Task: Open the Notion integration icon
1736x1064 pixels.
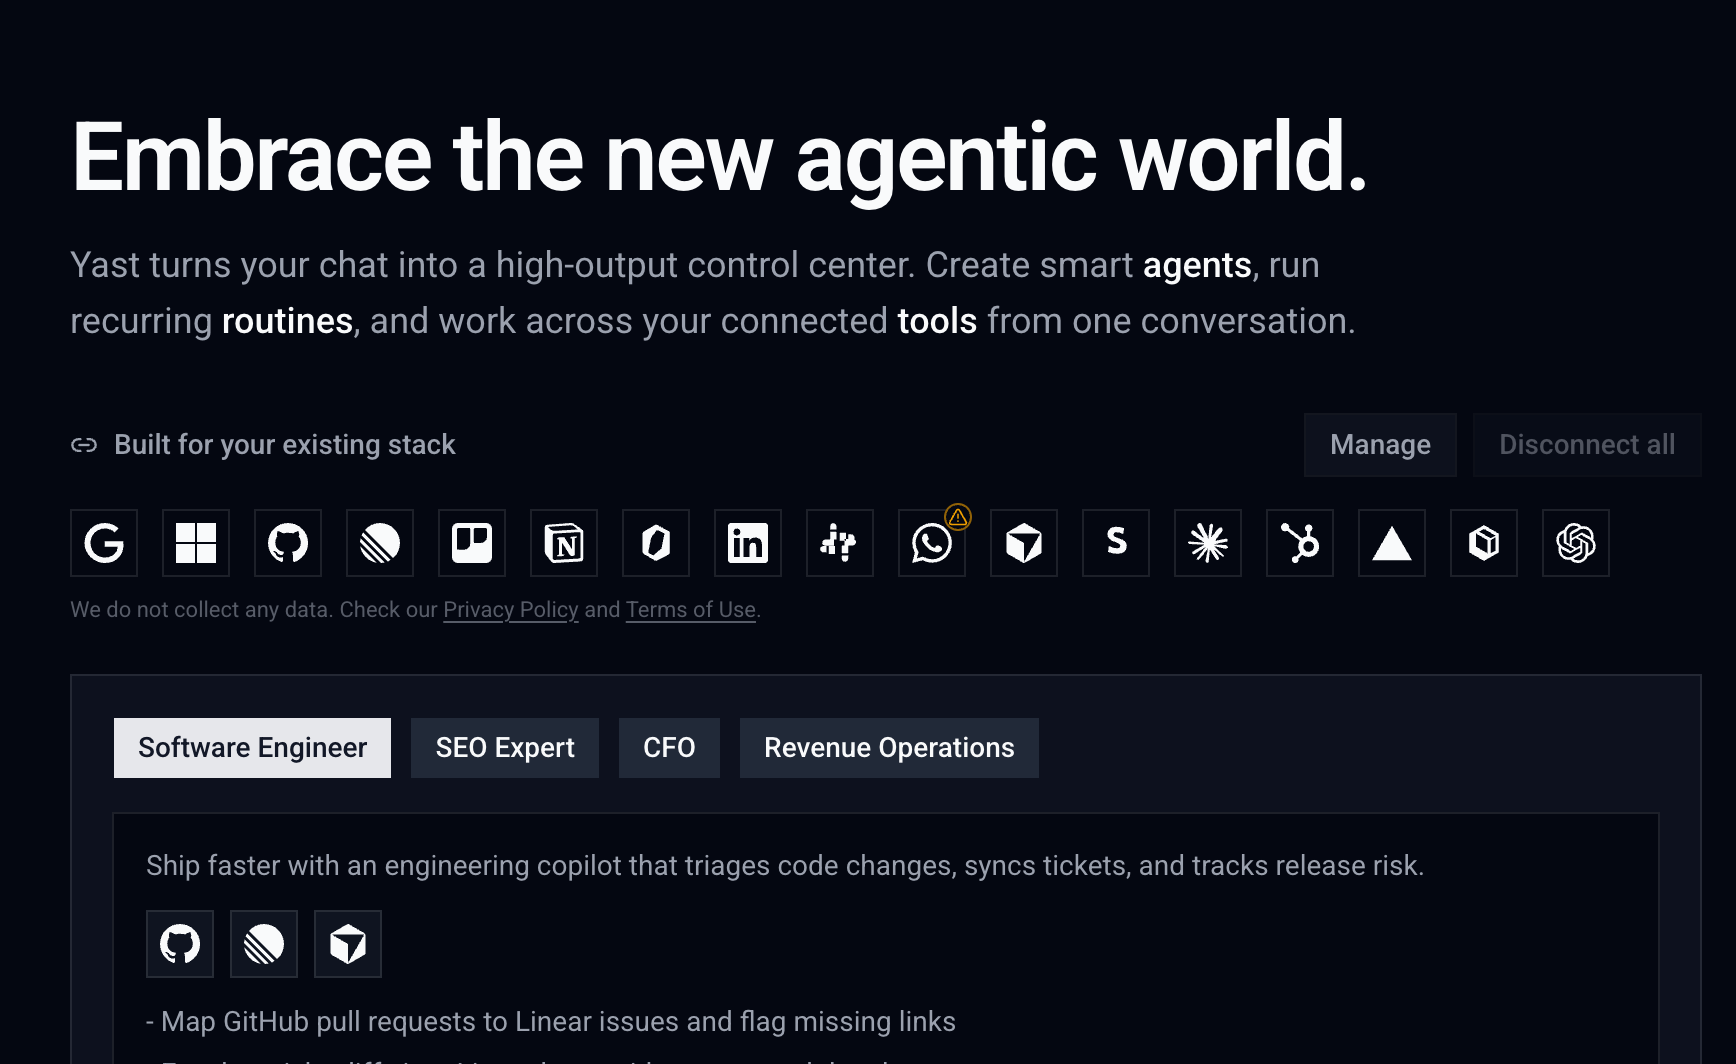Action: coord(564,543)
